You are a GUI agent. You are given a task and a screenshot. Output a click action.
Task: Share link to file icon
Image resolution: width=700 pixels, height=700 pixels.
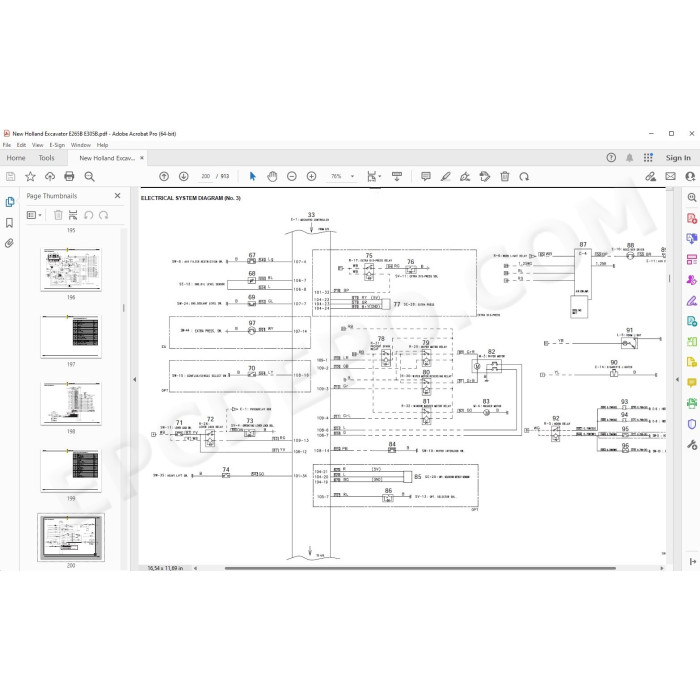650,176
